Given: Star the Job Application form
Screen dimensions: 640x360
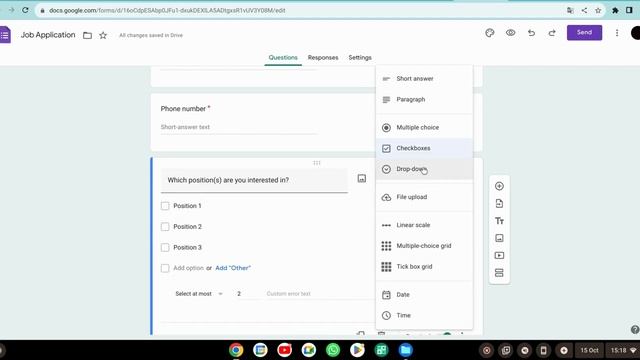Looking at the screenshot, I should click(103, 36).
